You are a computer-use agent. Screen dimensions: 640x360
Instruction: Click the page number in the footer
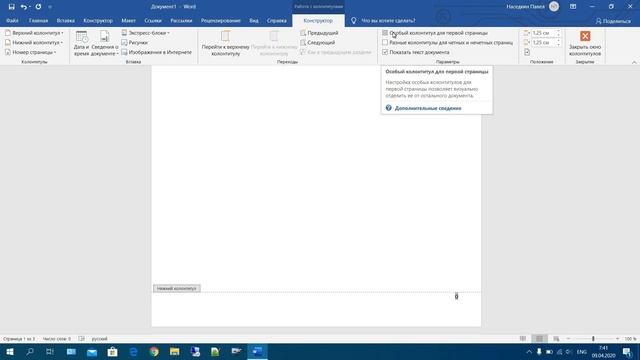coord(456,297)
